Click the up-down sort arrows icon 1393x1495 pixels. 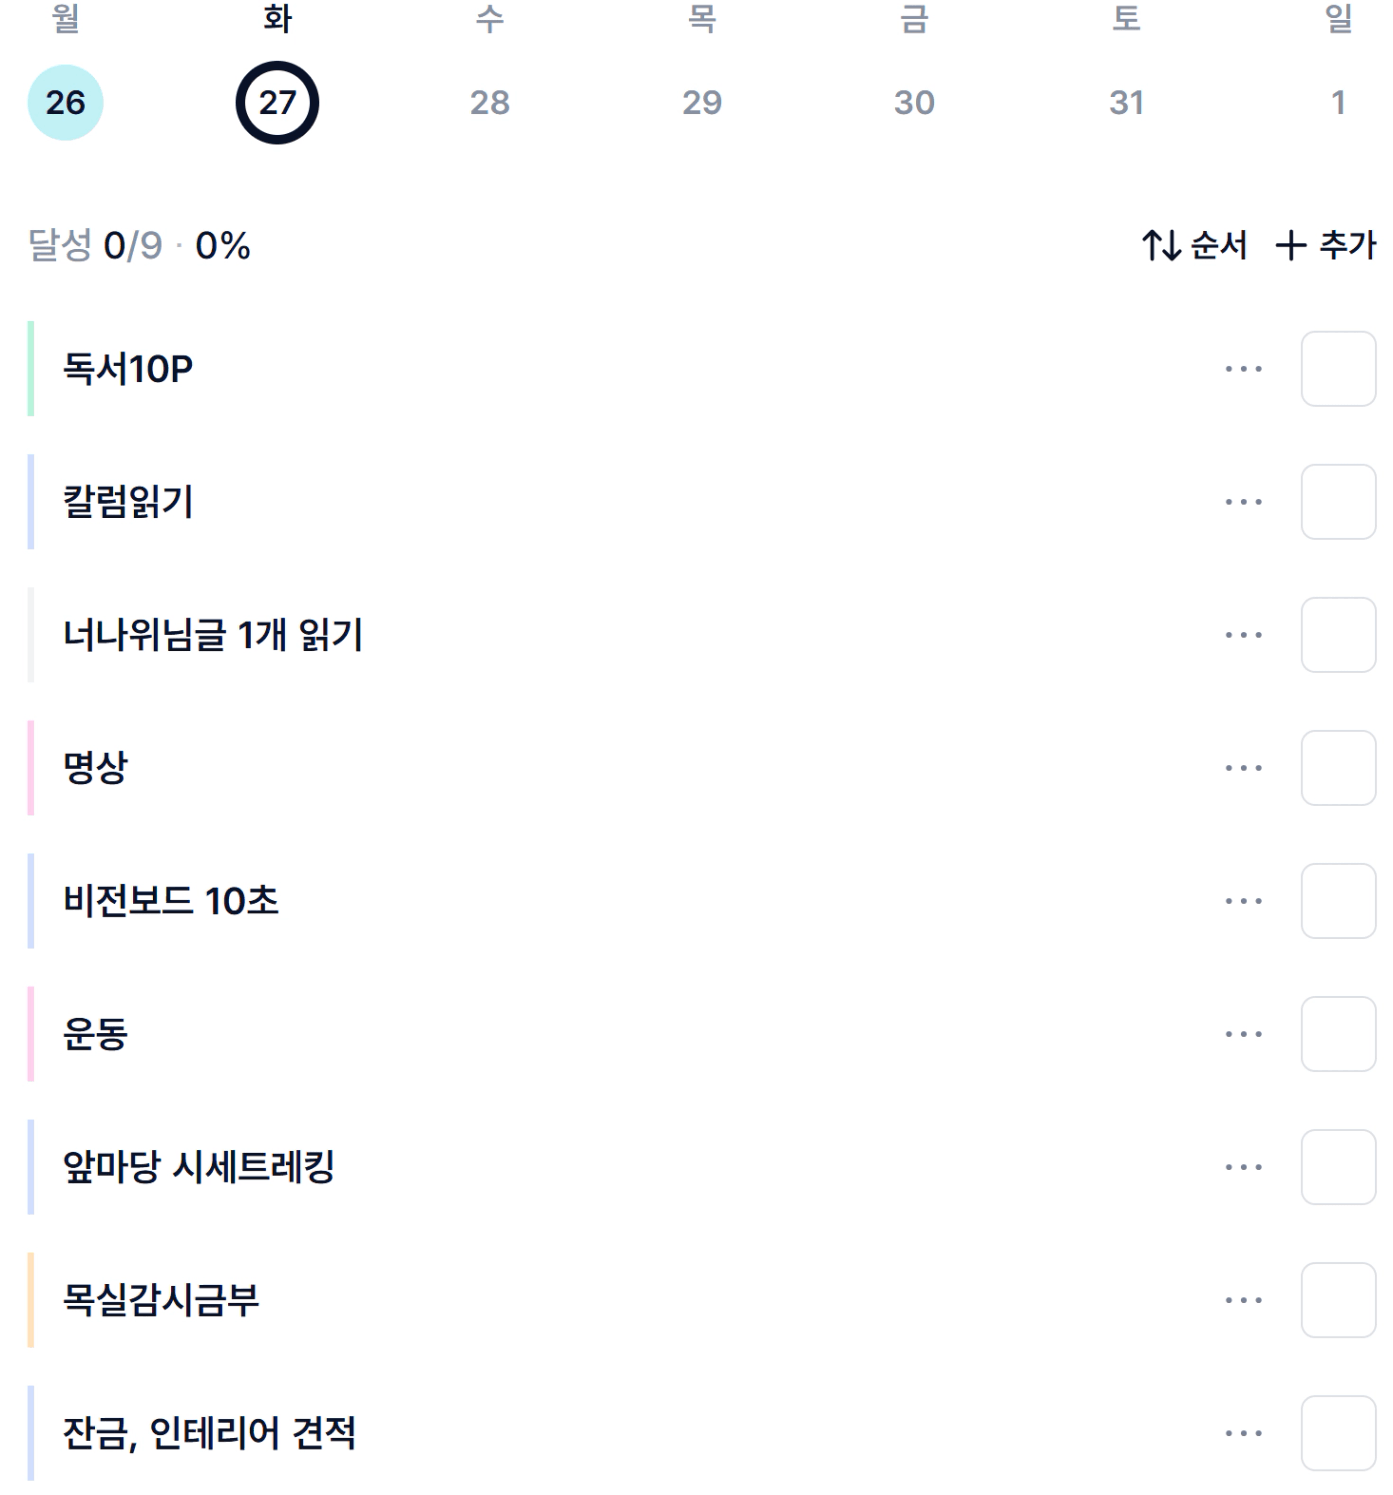[x=1161, y=245]
